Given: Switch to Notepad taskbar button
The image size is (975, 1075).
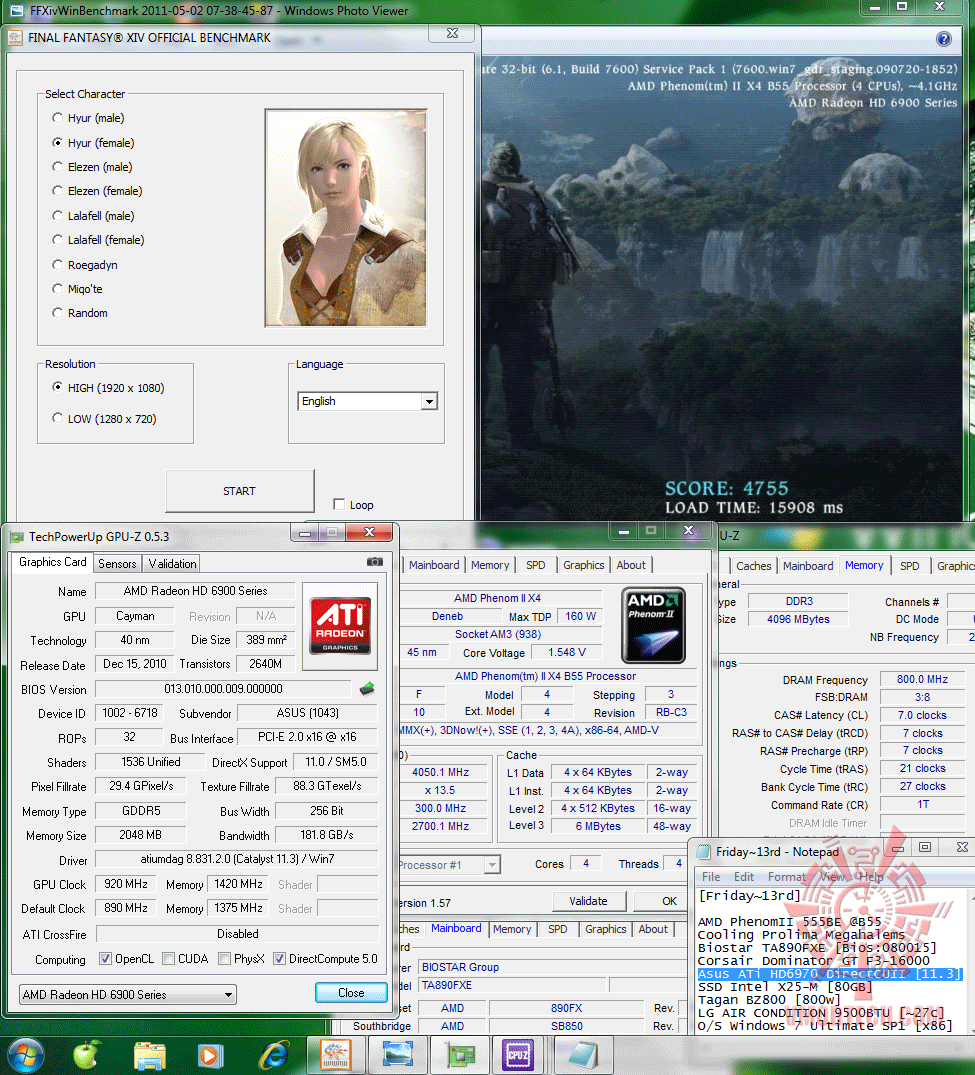Looking at the screenshot, I should 583,1055.
